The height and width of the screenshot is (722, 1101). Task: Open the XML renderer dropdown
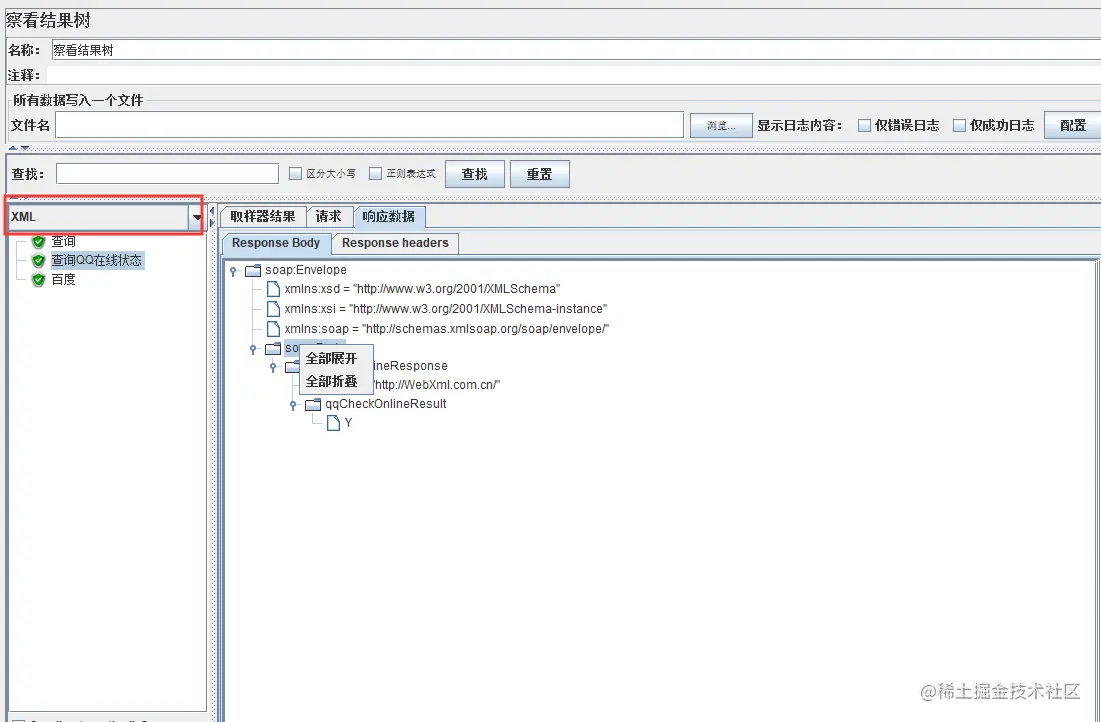point(197,217)
